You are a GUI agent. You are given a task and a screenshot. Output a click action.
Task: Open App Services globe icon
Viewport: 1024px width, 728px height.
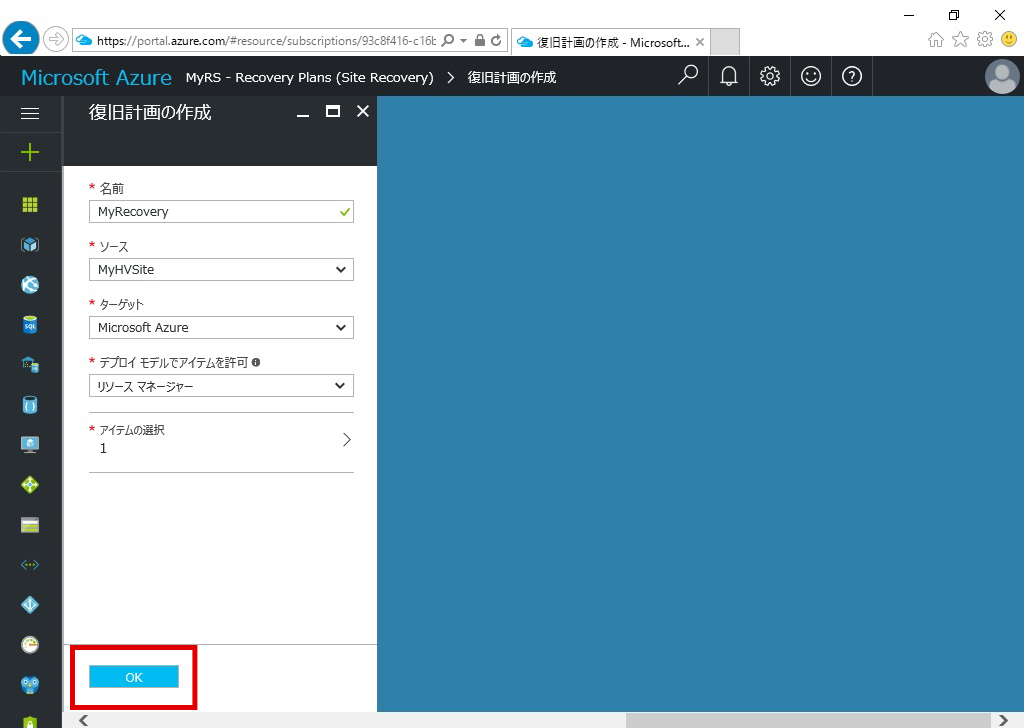[30, 285]
